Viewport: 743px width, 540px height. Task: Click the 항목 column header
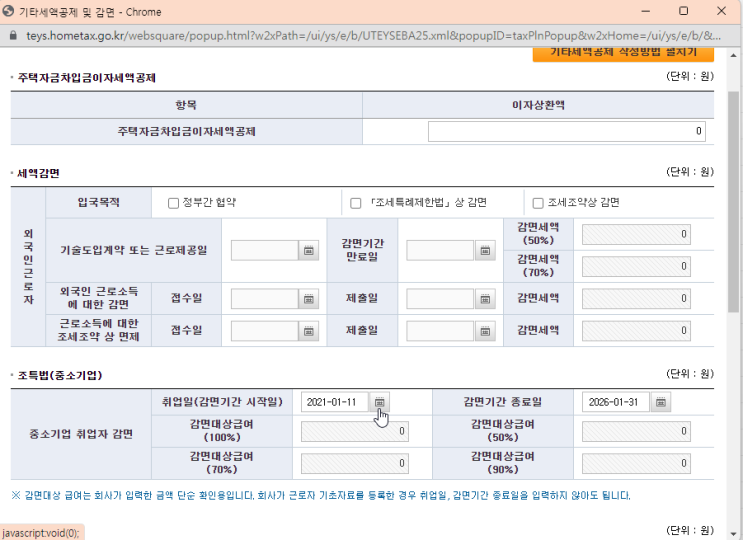[x=186, y=105]
